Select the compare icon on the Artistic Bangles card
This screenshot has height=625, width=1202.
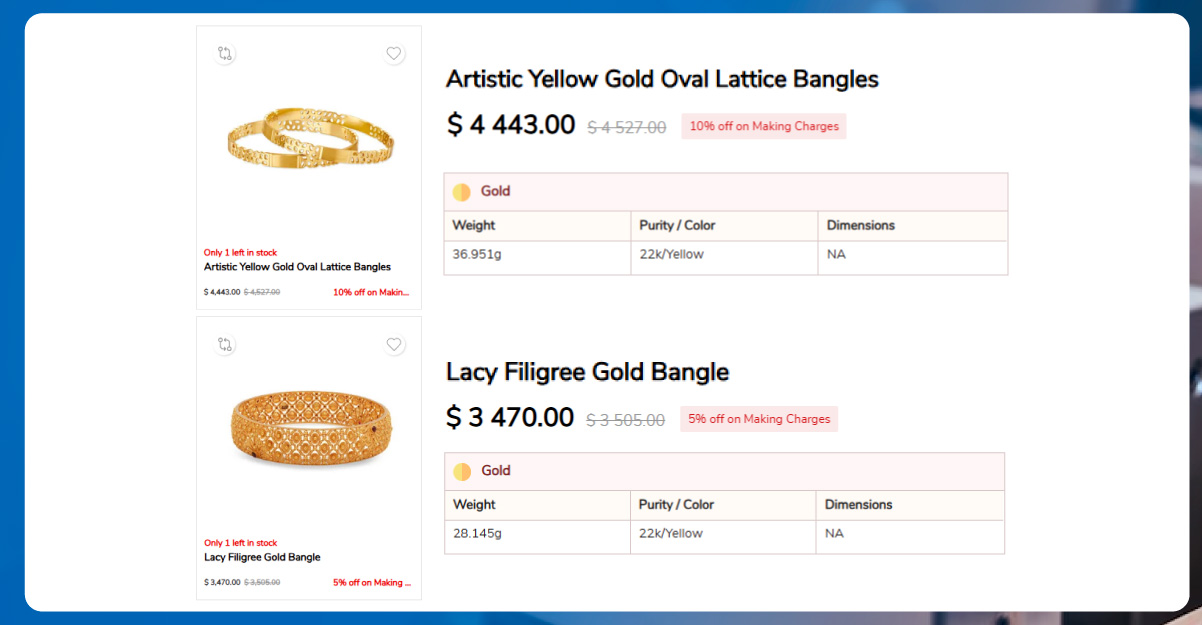pos(225,54)
